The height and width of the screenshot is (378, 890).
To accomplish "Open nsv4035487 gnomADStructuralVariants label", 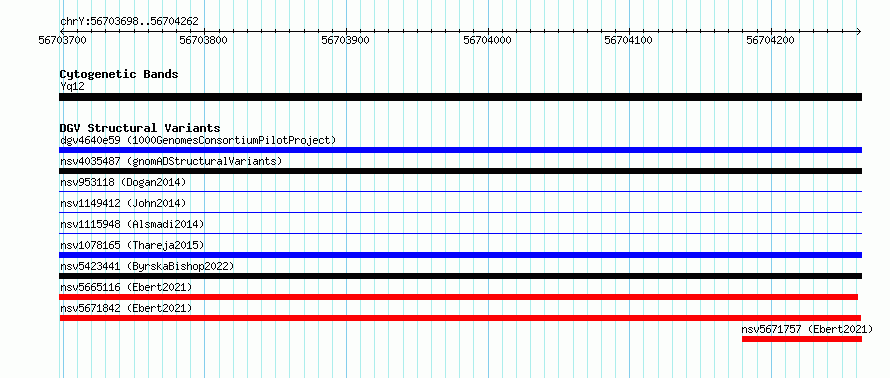I will pyautogui.click(x=171, y=161).
